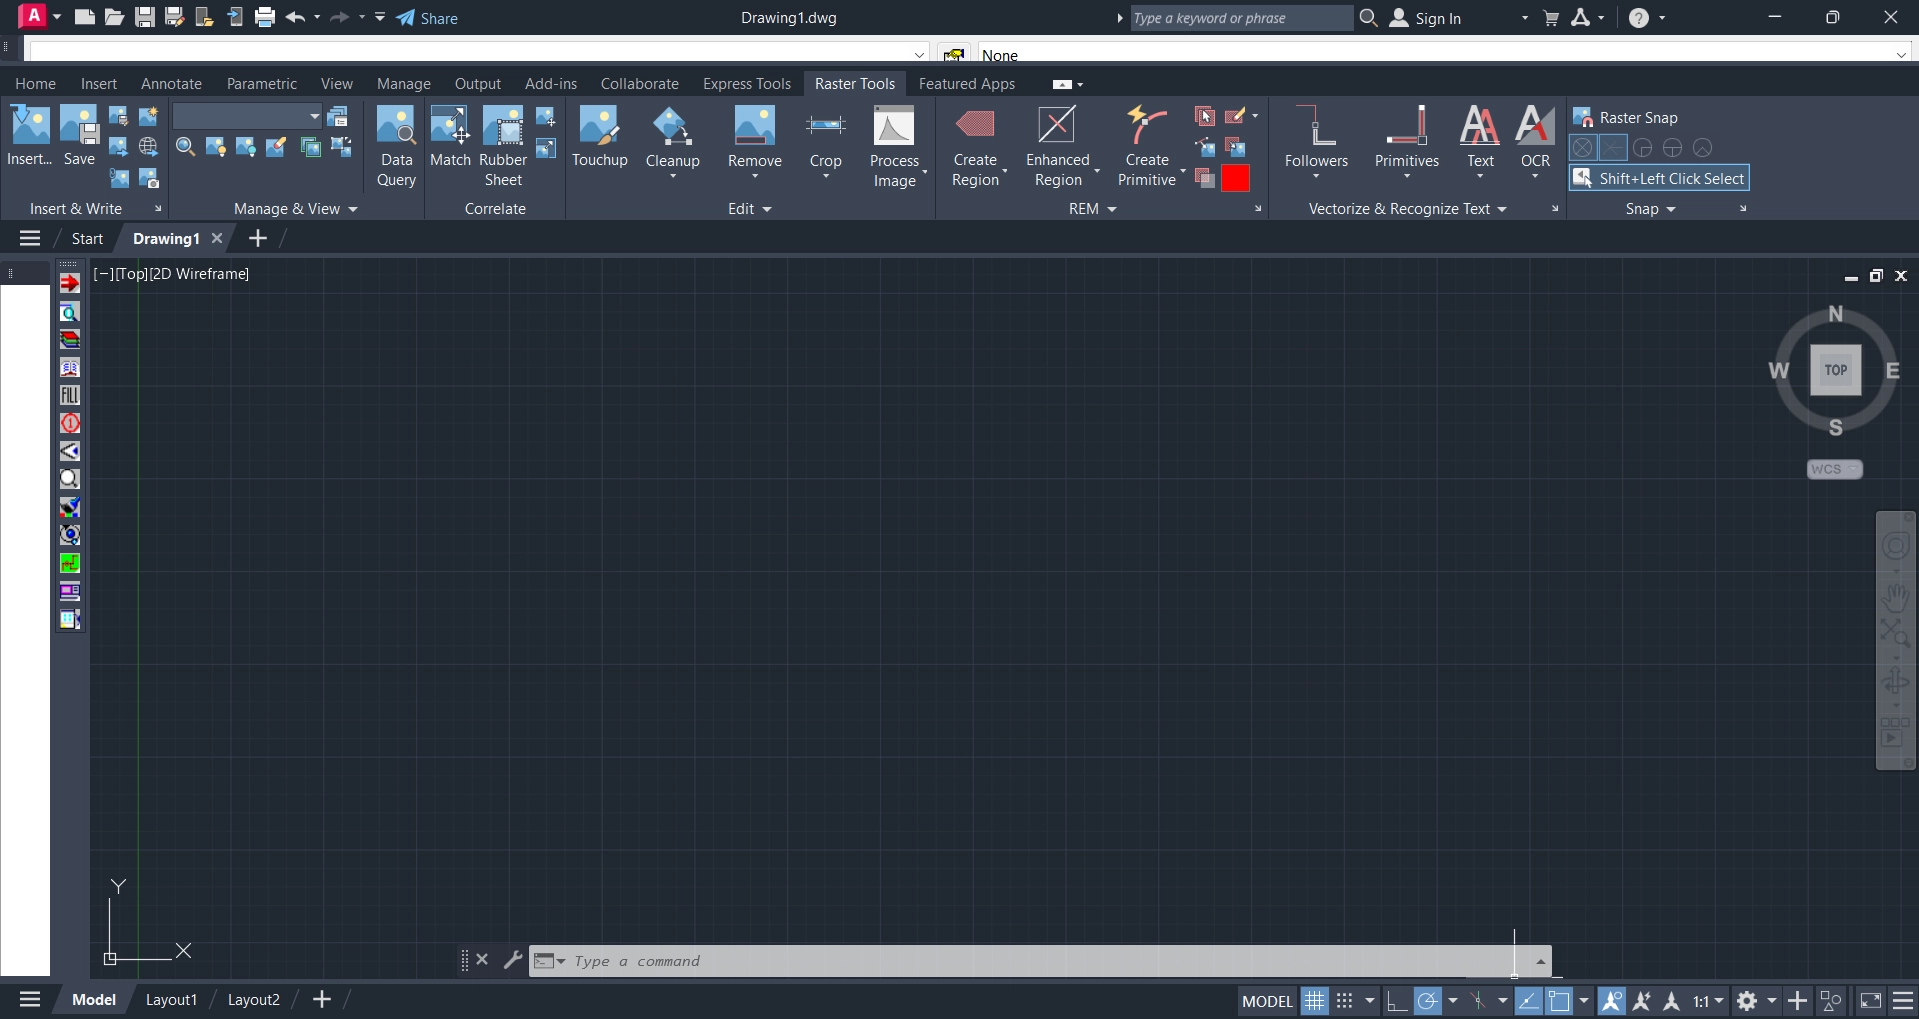Toggle grid display in status bar
This screenshot has width=1919, height=1019.
pyautogui.click(x=1314, y=1001)
